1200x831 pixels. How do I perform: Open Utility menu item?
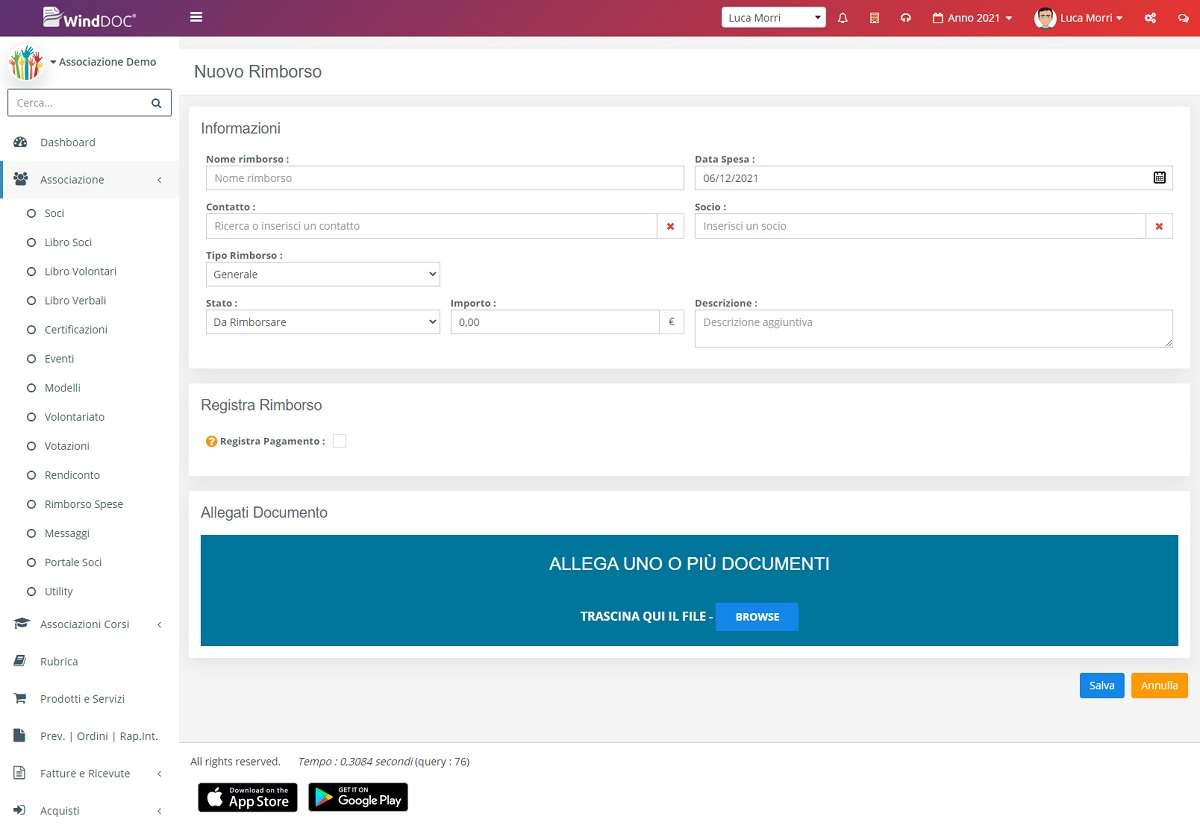(x=58, y=591)
